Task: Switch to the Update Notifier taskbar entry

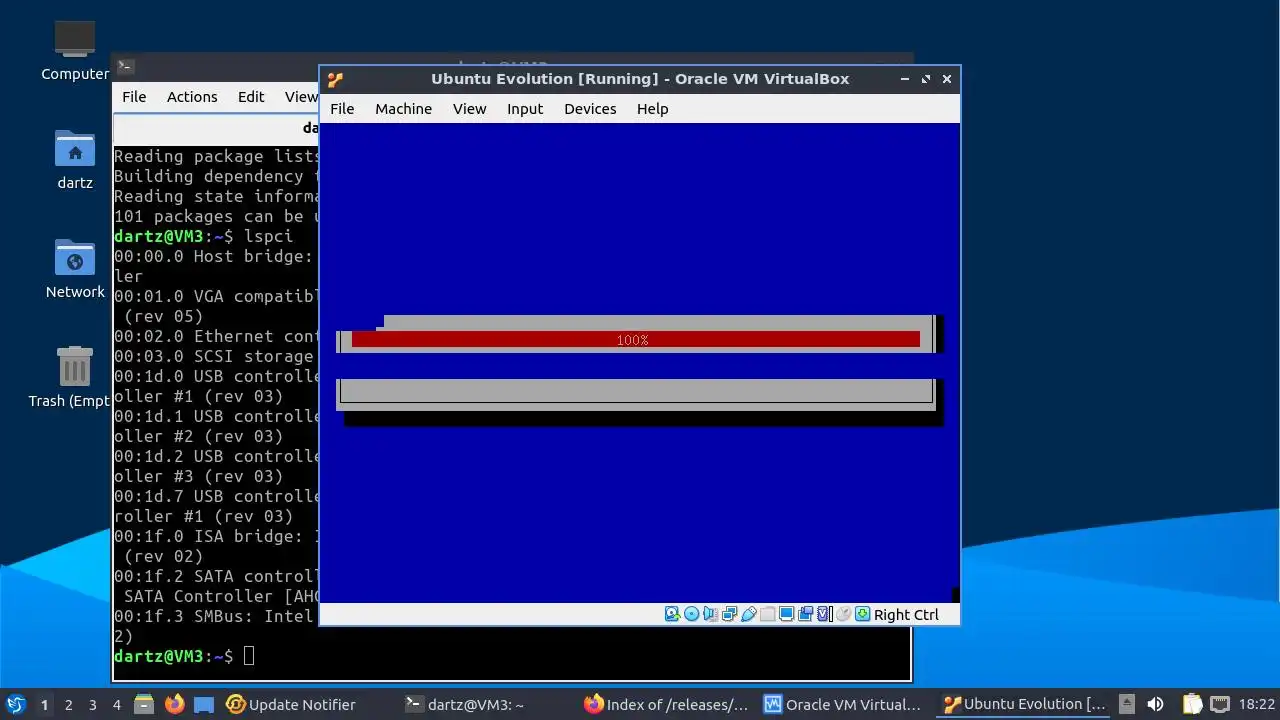Action: click(x=291, y=704)
